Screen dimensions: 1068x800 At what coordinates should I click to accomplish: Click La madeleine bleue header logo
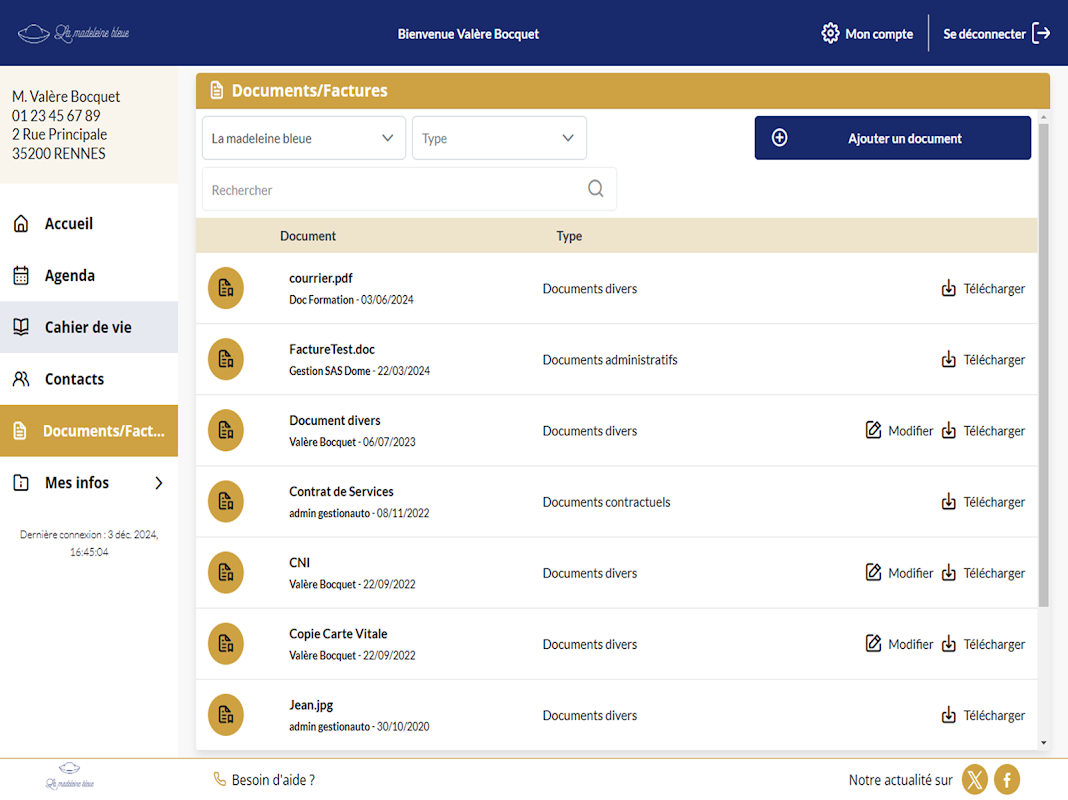(x=74, y=33)
